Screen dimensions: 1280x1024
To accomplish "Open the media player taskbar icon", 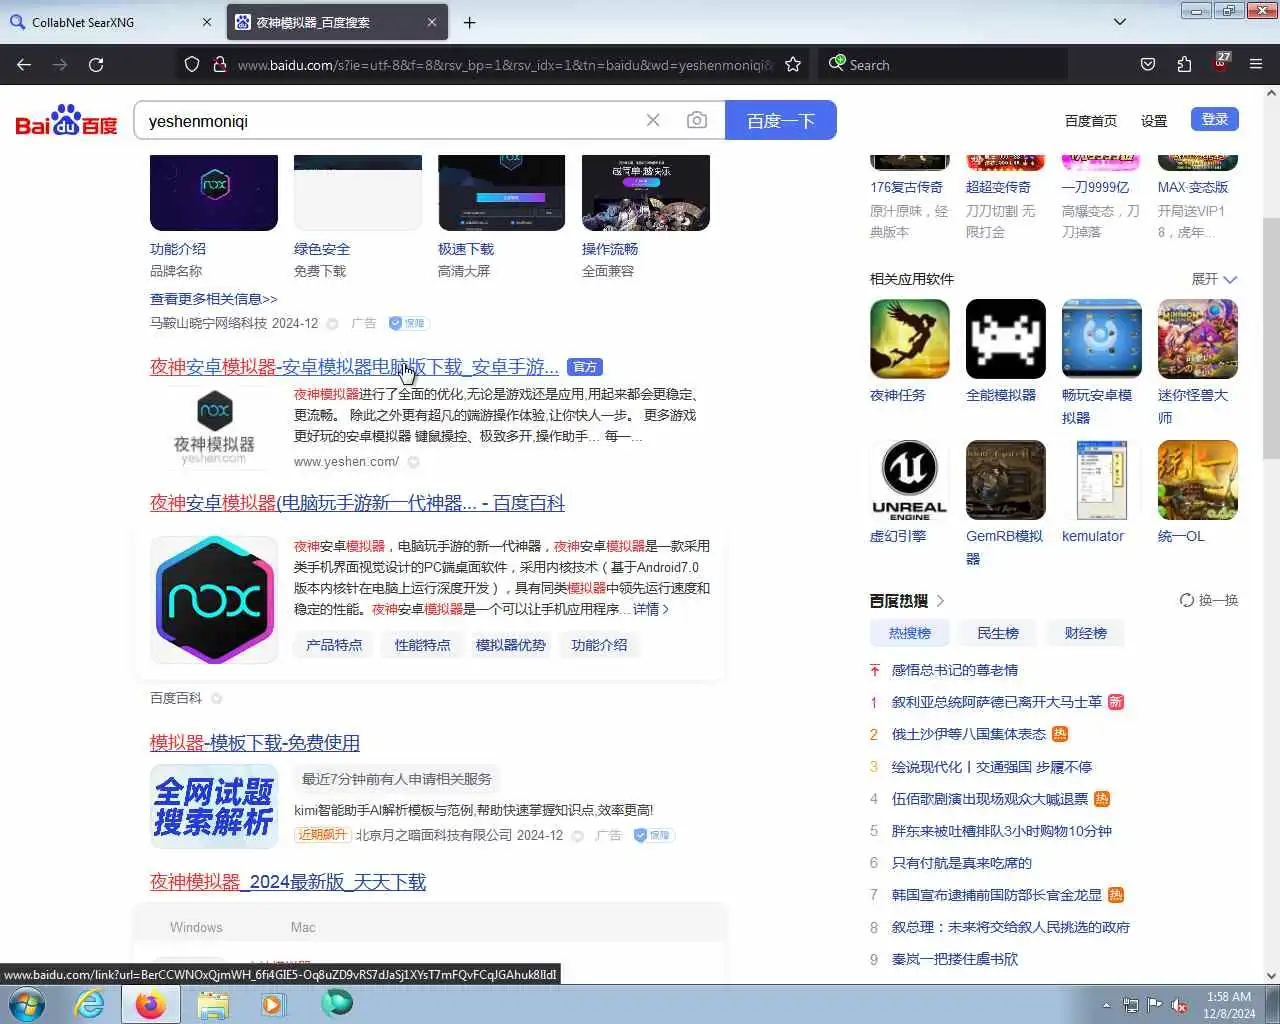I will [x=273, y=1003].
